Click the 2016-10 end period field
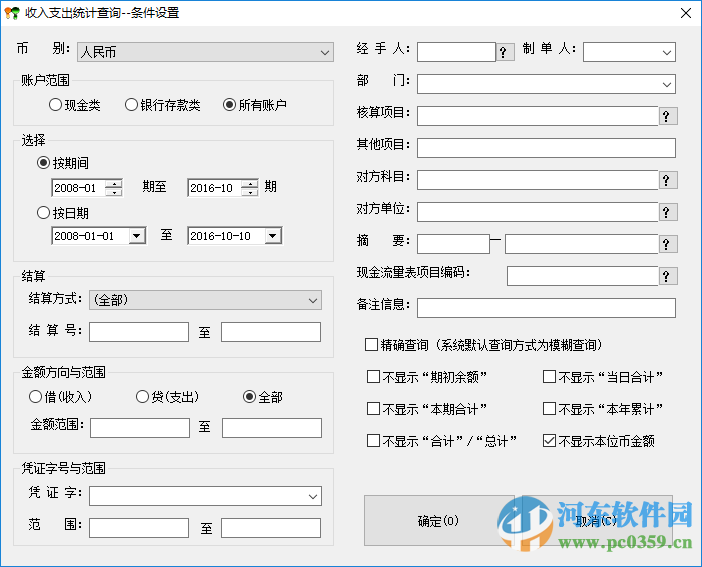Image resolution: width=702 pixels, height=567 pixels. [x=214, y=188]
